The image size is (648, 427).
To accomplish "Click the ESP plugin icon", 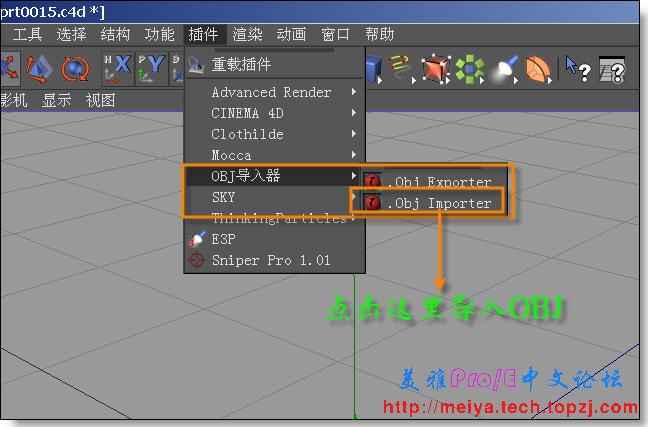I will coord(197,239).
